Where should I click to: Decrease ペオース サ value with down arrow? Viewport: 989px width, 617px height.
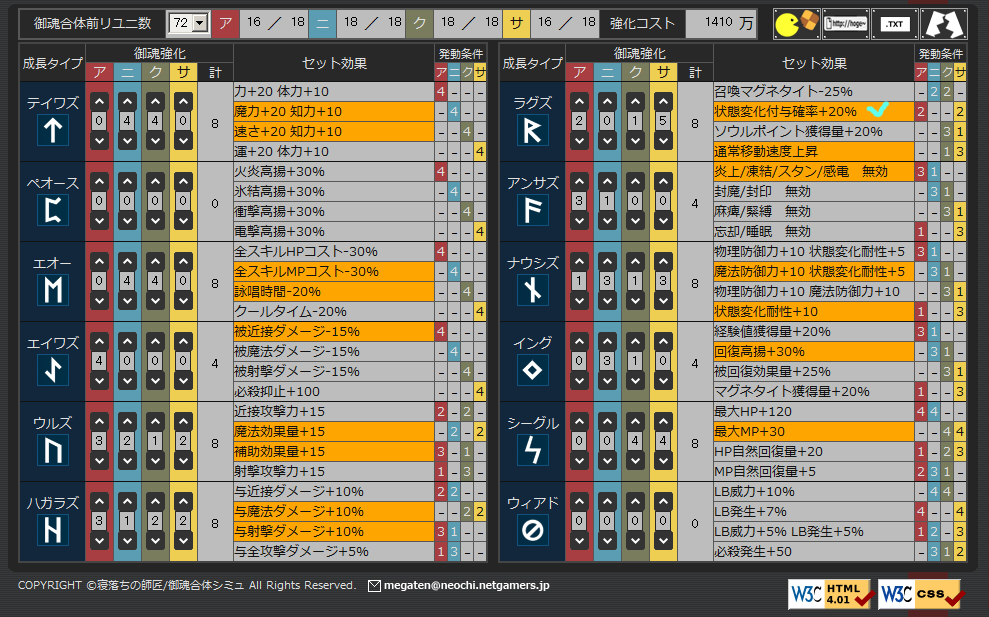(x=183, y=220)
